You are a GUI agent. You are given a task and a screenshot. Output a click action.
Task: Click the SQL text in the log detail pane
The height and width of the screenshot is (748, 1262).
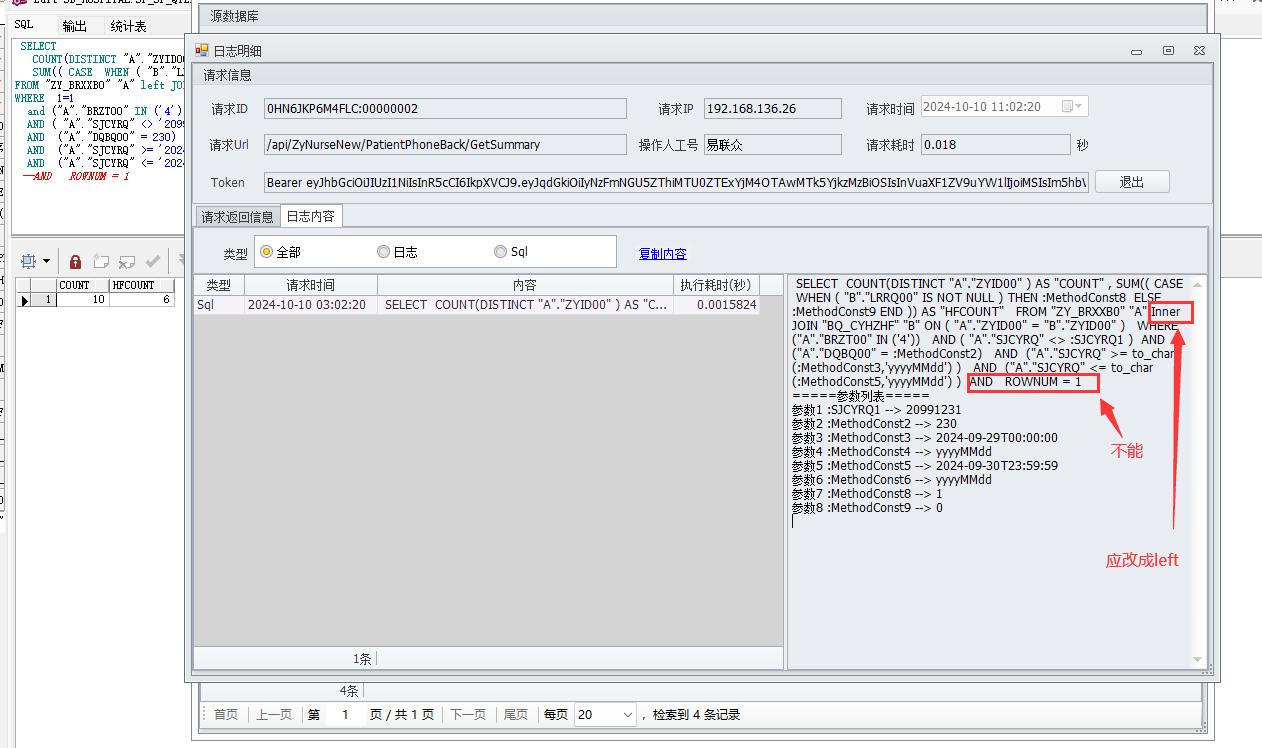[988, 333]
